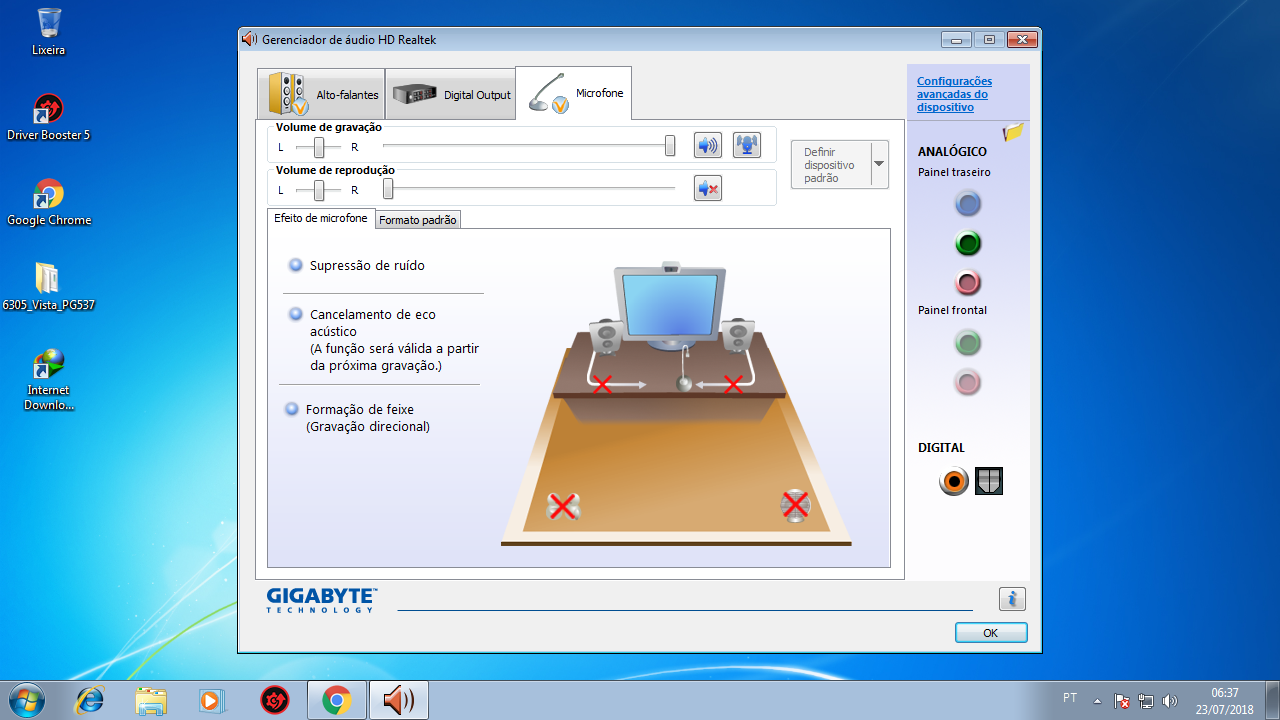Screen dimensions: 1280x720
Task: Open the media player taskbar icon
Action: [212, 700]
